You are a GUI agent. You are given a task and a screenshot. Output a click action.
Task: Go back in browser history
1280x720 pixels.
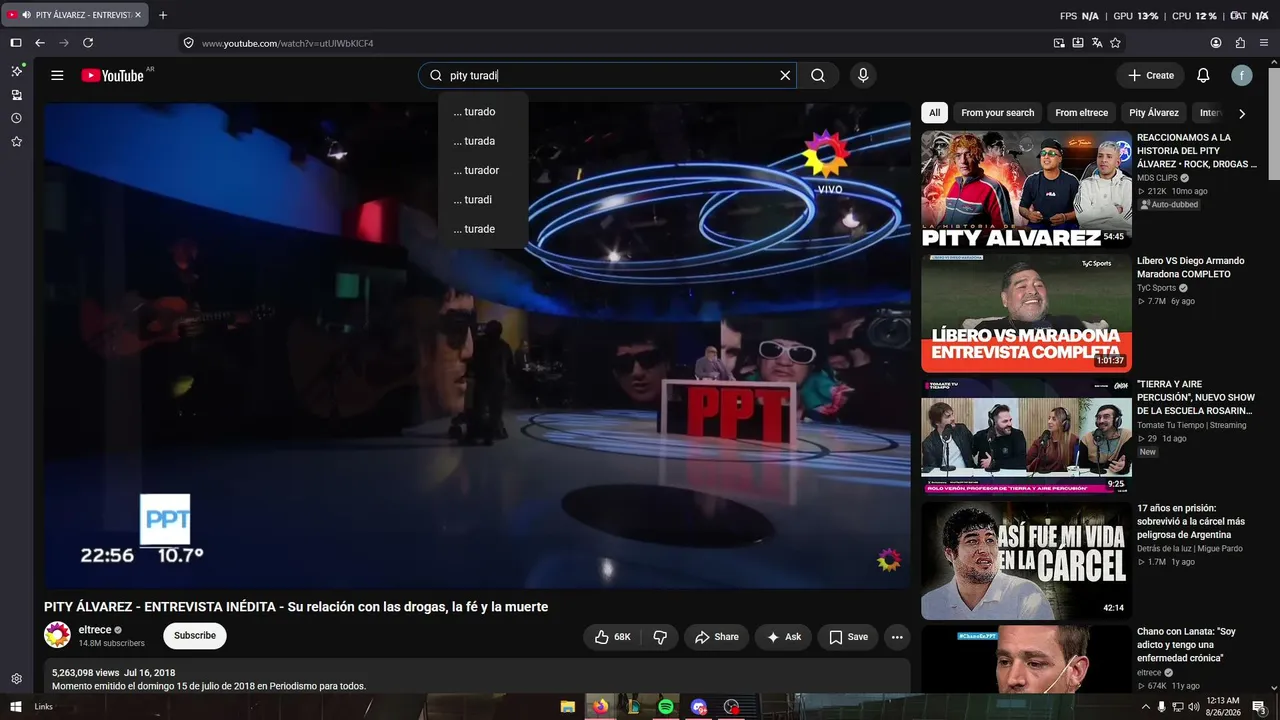[40, 43]
